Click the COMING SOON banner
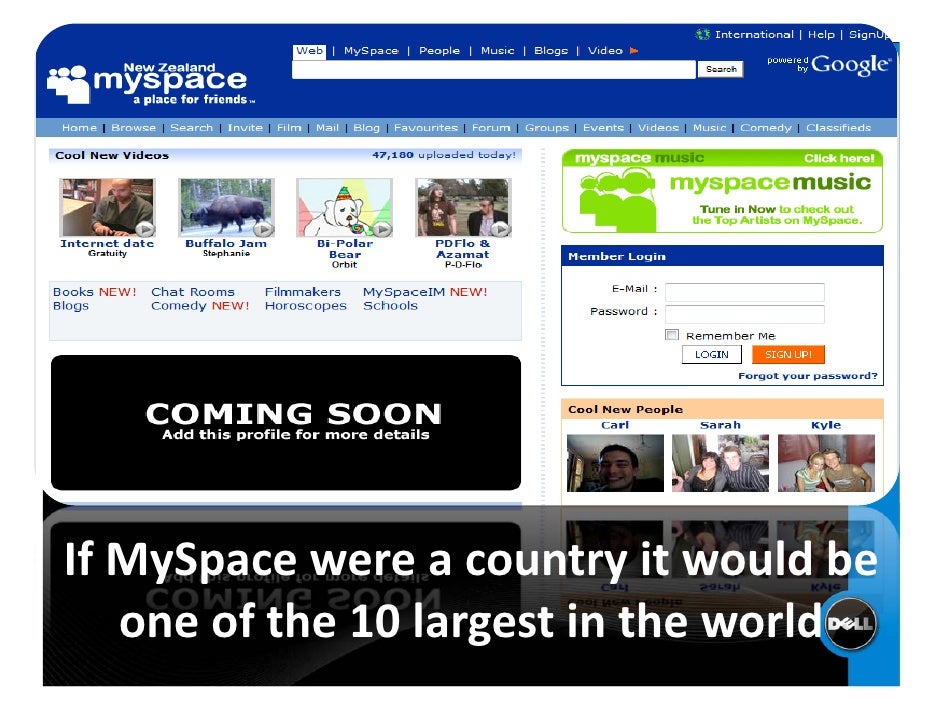 pos(286,422)
